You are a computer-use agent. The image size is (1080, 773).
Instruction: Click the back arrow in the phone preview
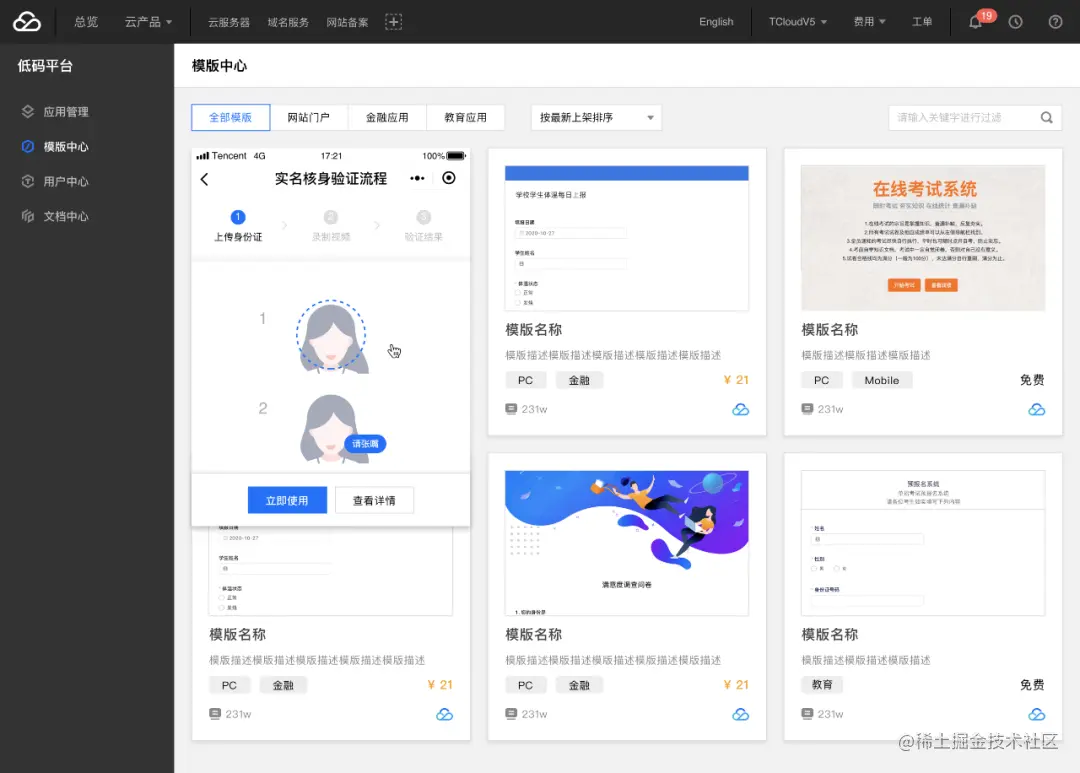coord(205,179)
